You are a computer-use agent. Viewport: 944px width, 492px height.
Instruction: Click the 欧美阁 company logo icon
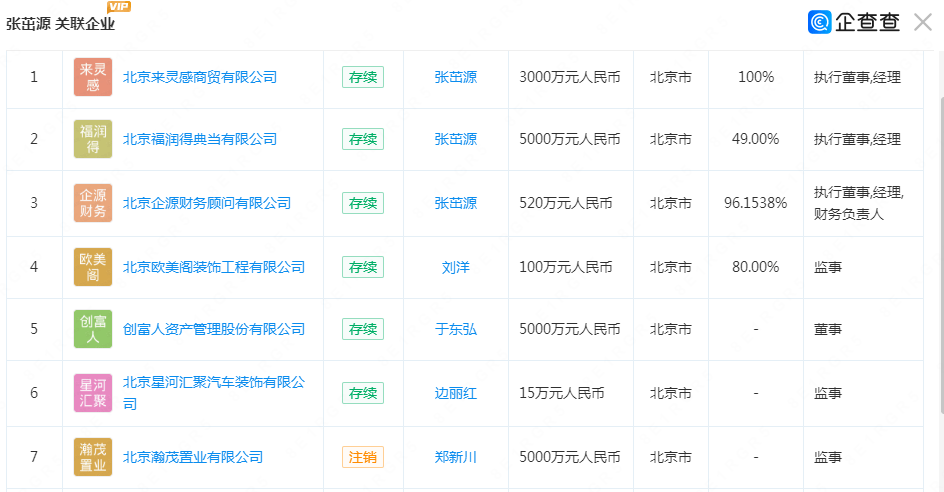(x=93, y=267)
